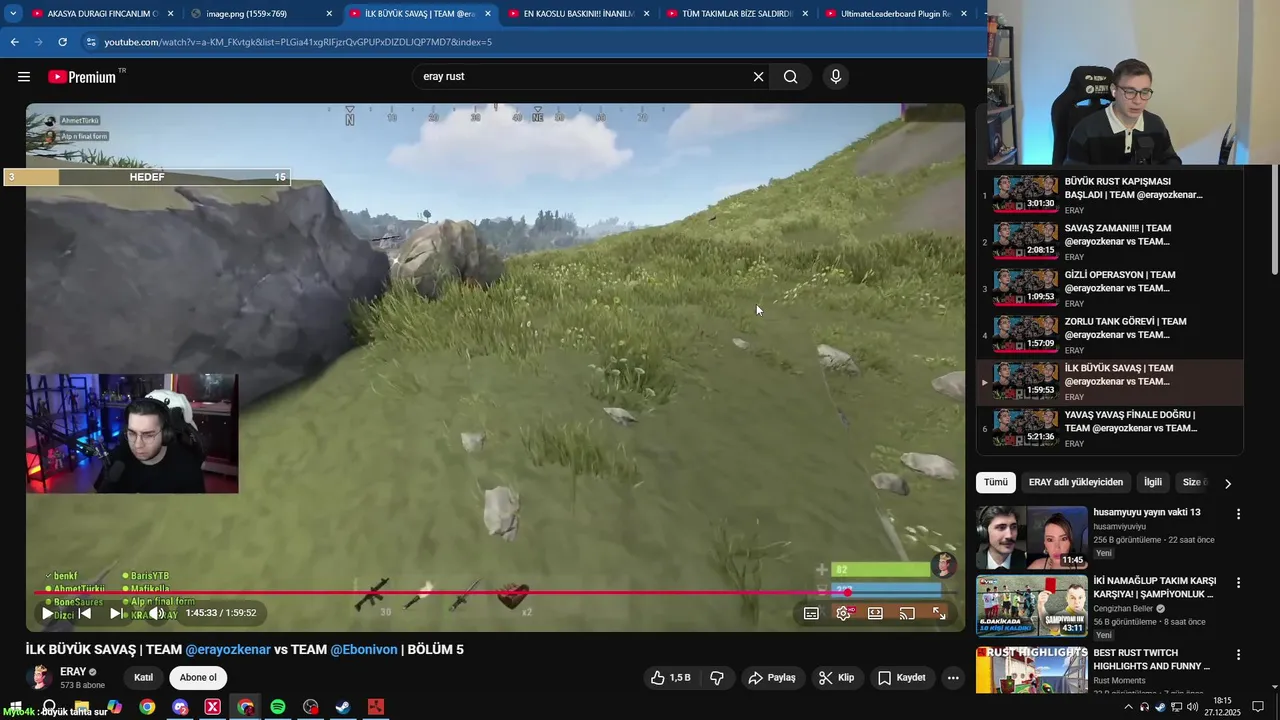Select the İlgili filter chip
The height and width of the screenshot is (720, 1280).
(x=1153, y=482)
